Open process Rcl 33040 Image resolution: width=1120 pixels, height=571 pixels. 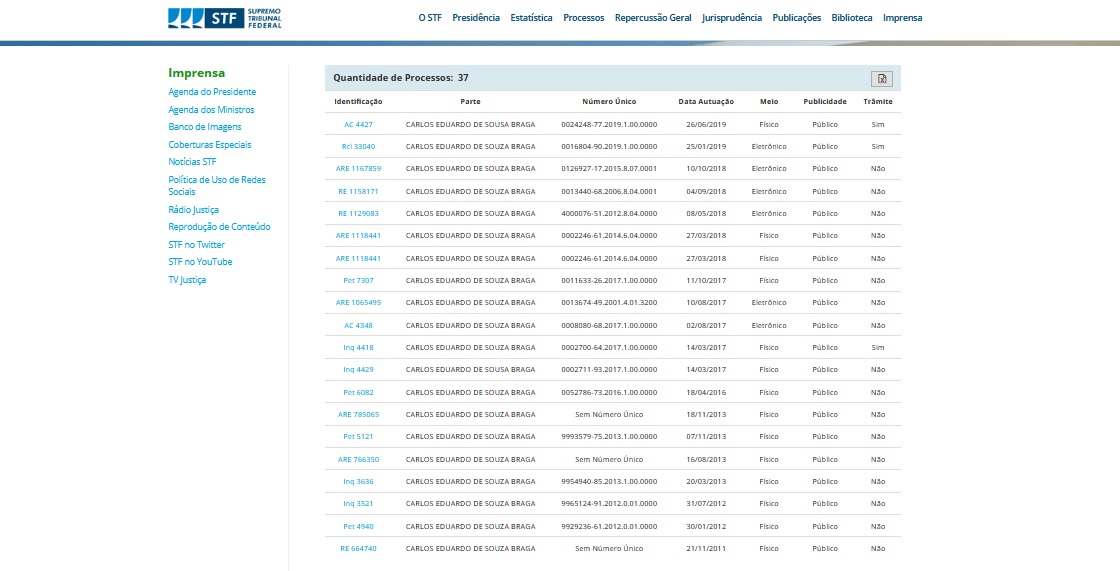(358, 147)
